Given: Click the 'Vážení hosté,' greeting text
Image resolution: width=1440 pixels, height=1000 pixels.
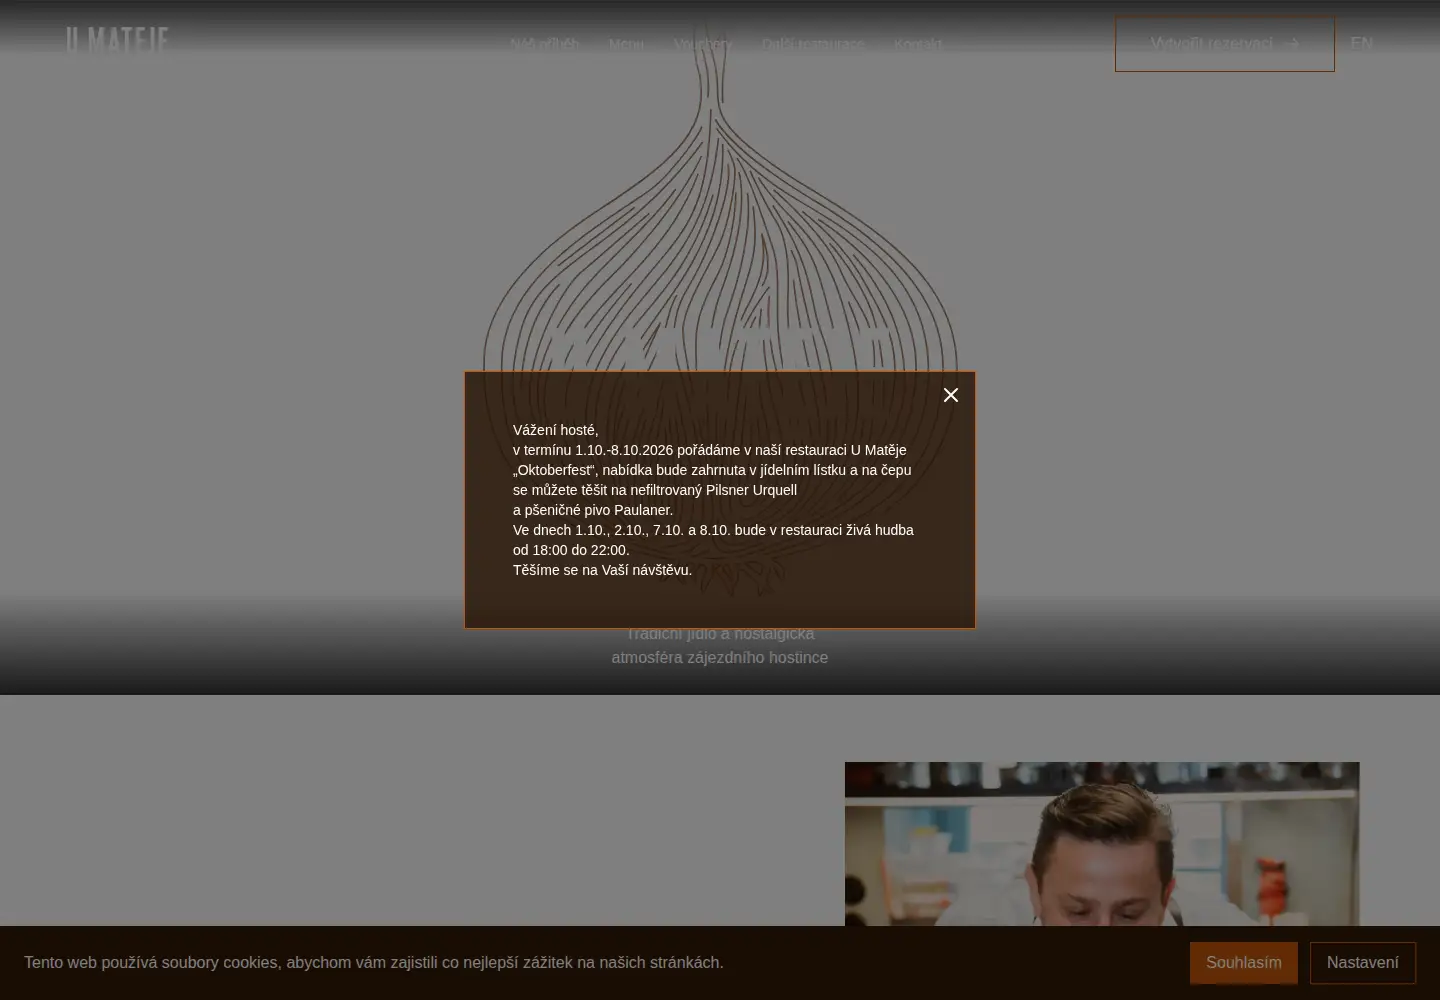Looking at the screenshot, I should coord(556,430).
